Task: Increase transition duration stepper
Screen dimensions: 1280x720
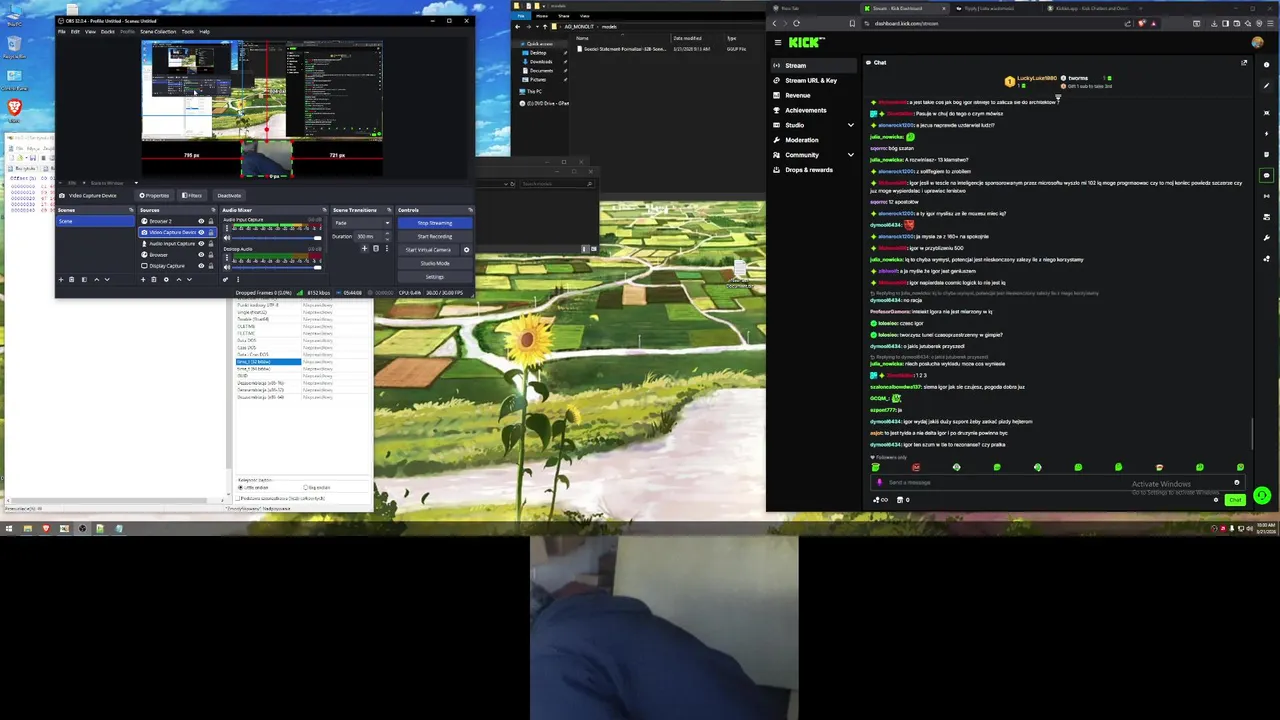Action: click(x=387, y=233)
